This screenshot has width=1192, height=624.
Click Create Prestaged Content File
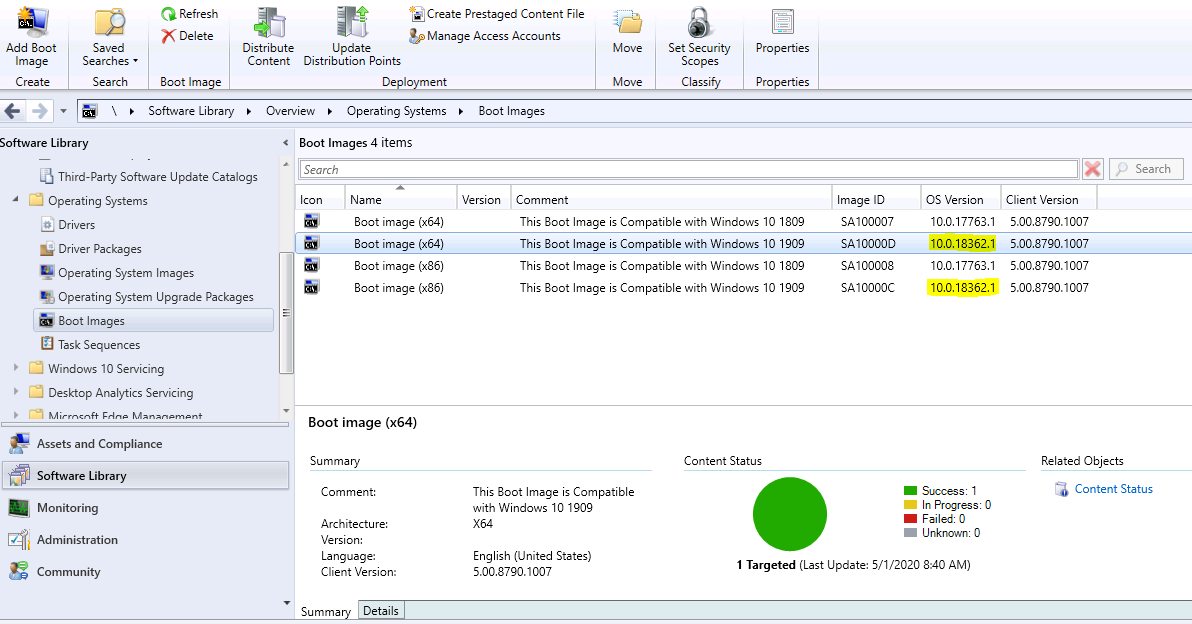point(496,14)
